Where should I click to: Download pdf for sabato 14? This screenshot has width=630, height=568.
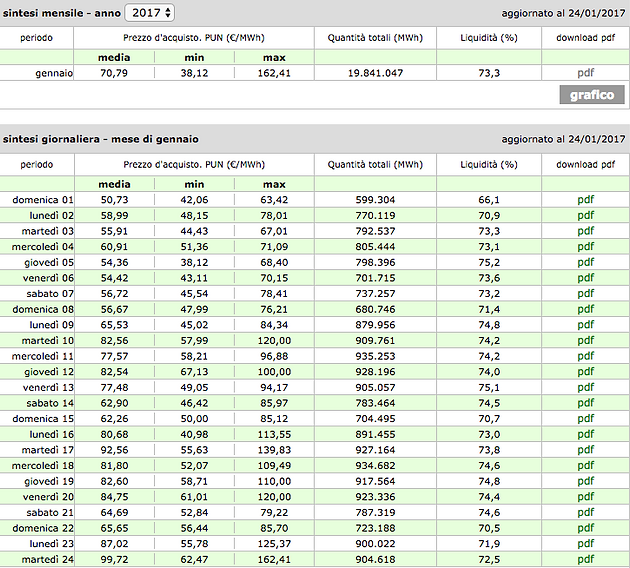tap(585, 403)
